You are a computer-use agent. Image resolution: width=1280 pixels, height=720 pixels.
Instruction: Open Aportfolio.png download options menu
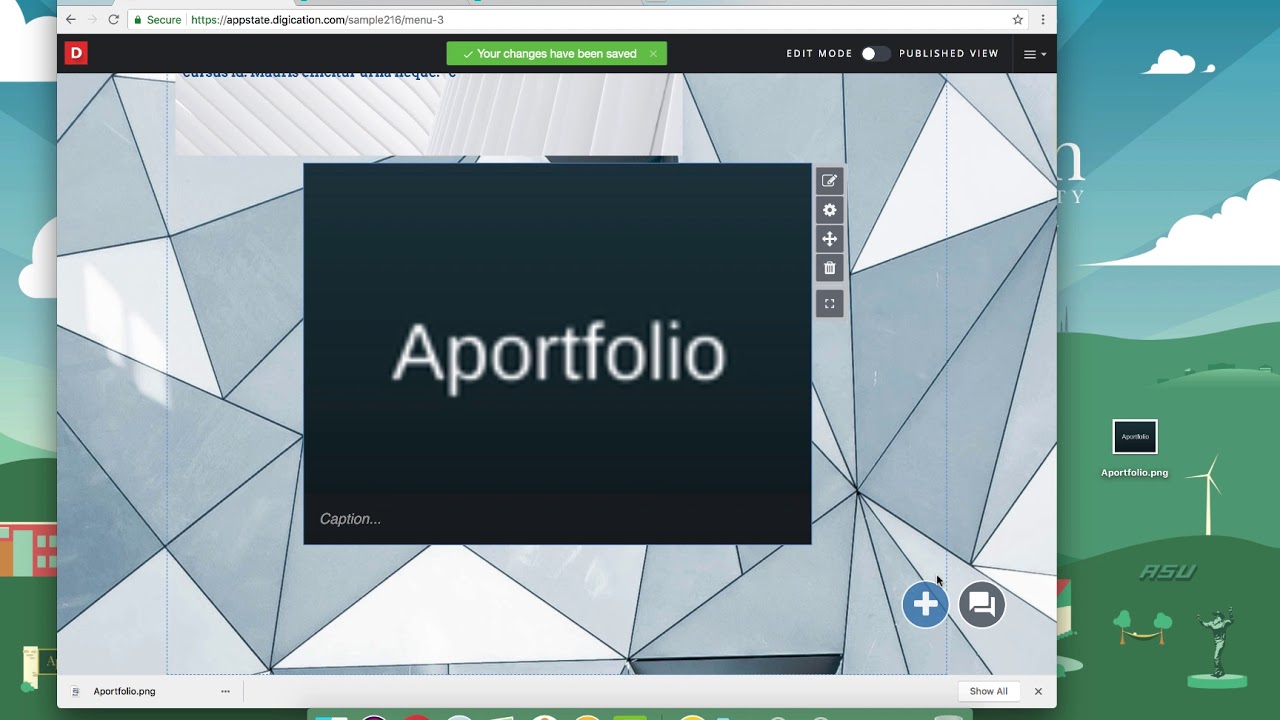[x=225, y=691]
